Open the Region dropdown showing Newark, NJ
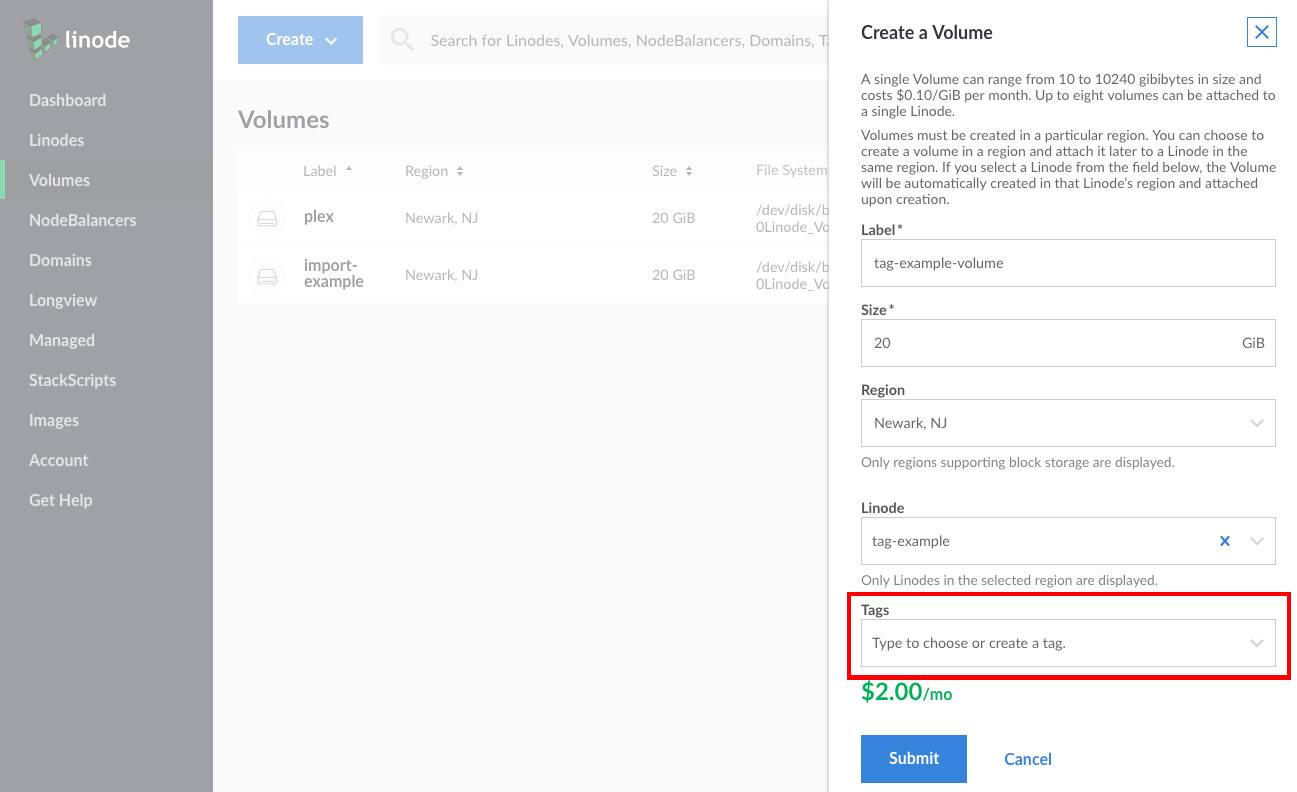Viewport: 1297px width, 792px height. (1068, 422)
